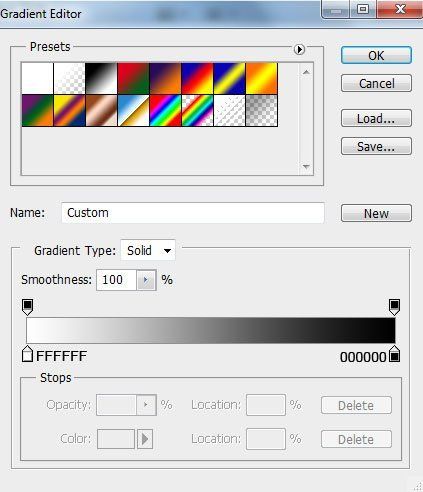Choose the foreground-to-transparent gradient preset
Image resolution: width=423 pixels, height=492 pixels.
pyautogui.click(x=69, y=78)
